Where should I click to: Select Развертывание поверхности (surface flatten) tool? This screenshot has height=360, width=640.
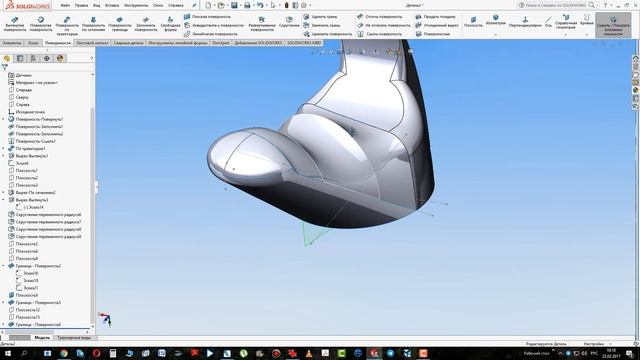coord(262,24)
